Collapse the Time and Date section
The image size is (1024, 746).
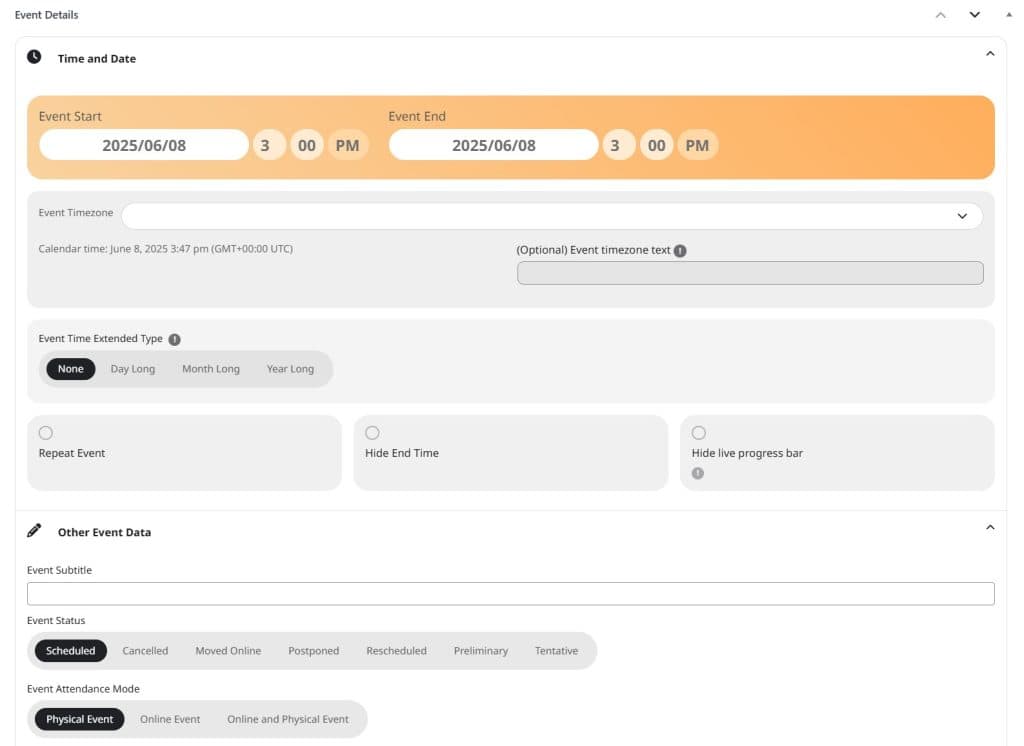tap(990, 54)
